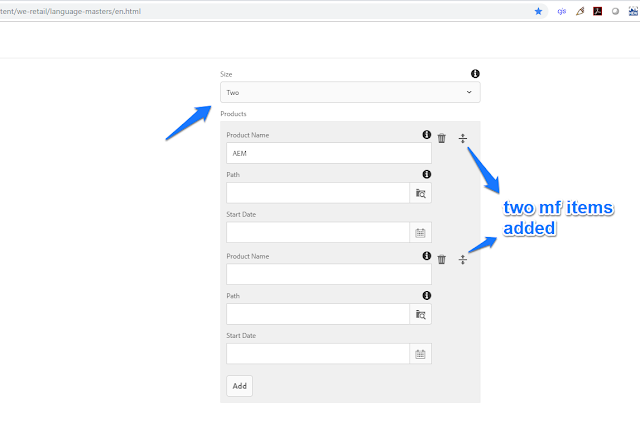Click the Products label text
The width and height of the screenshot is (640, 434).
click(x=233, y=114)
